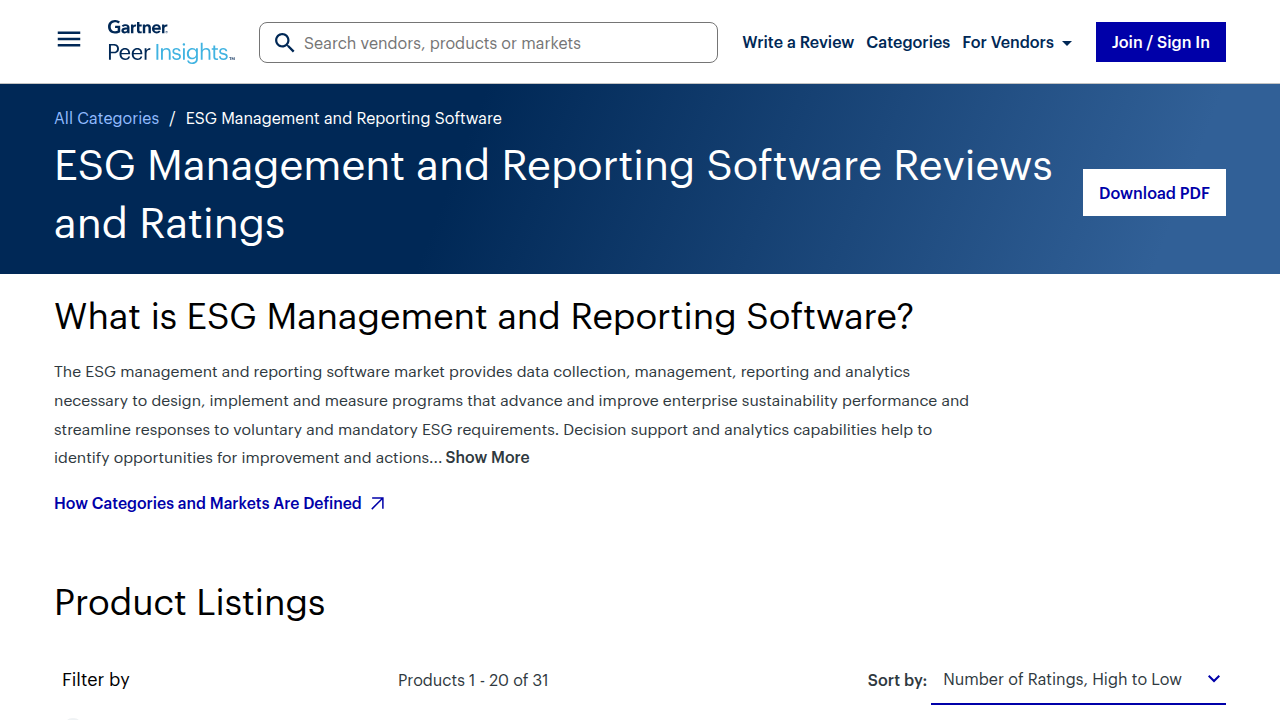Download the PDF report
The height and width of the screenshot is (720, 1280).
tap(1154, 193)
